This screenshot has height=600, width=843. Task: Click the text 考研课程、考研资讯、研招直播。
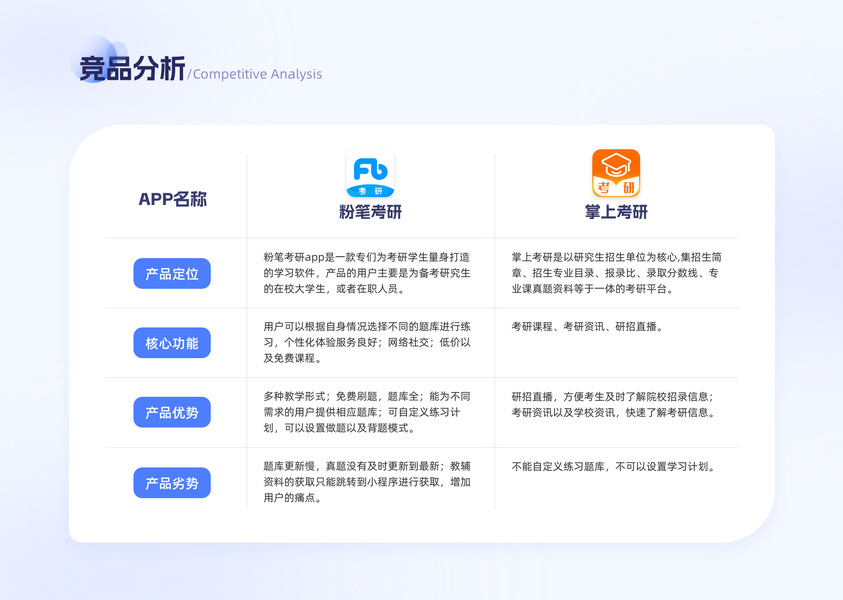point(588,327)
